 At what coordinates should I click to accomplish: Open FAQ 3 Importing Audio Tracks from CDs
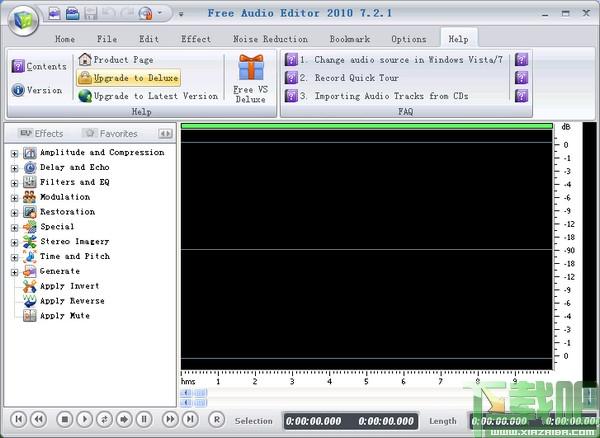[x=377, y=96]
